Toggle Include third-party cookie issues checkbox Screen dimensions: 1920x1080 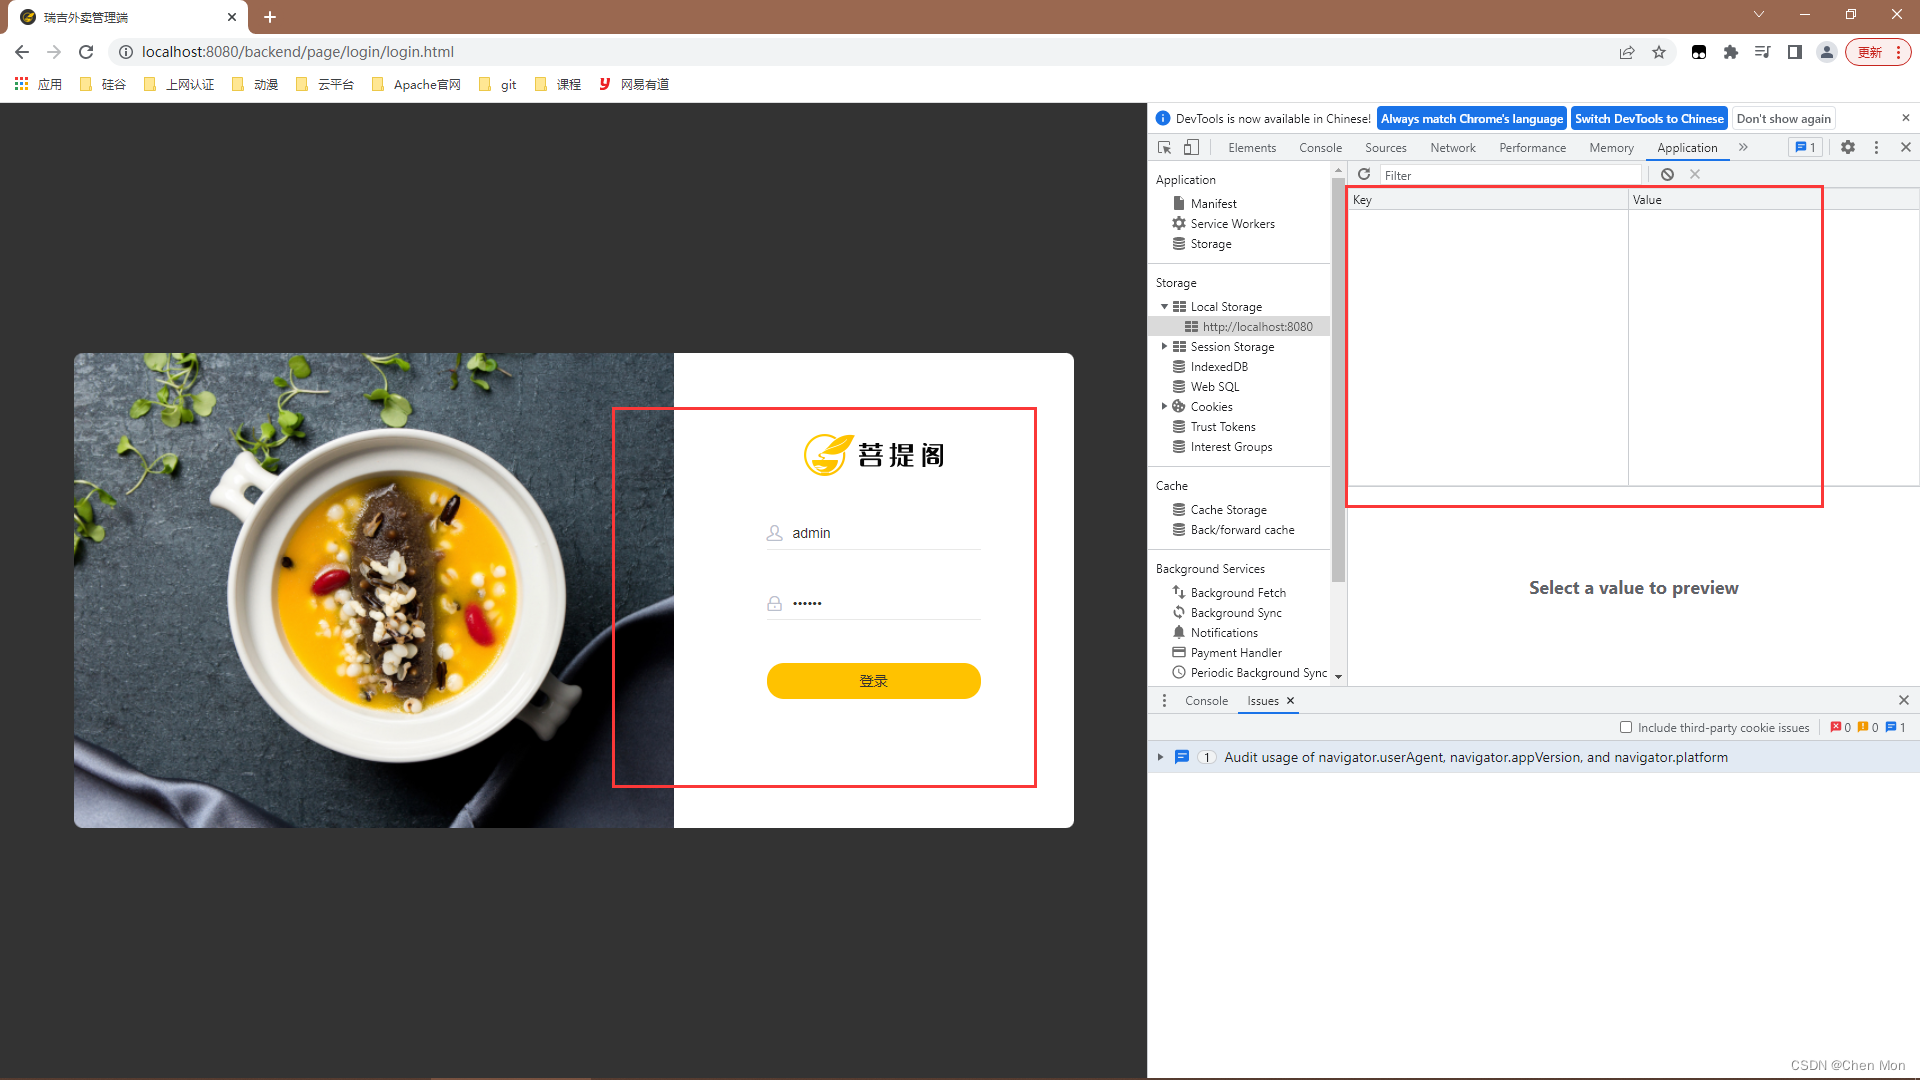point(1626,728)
